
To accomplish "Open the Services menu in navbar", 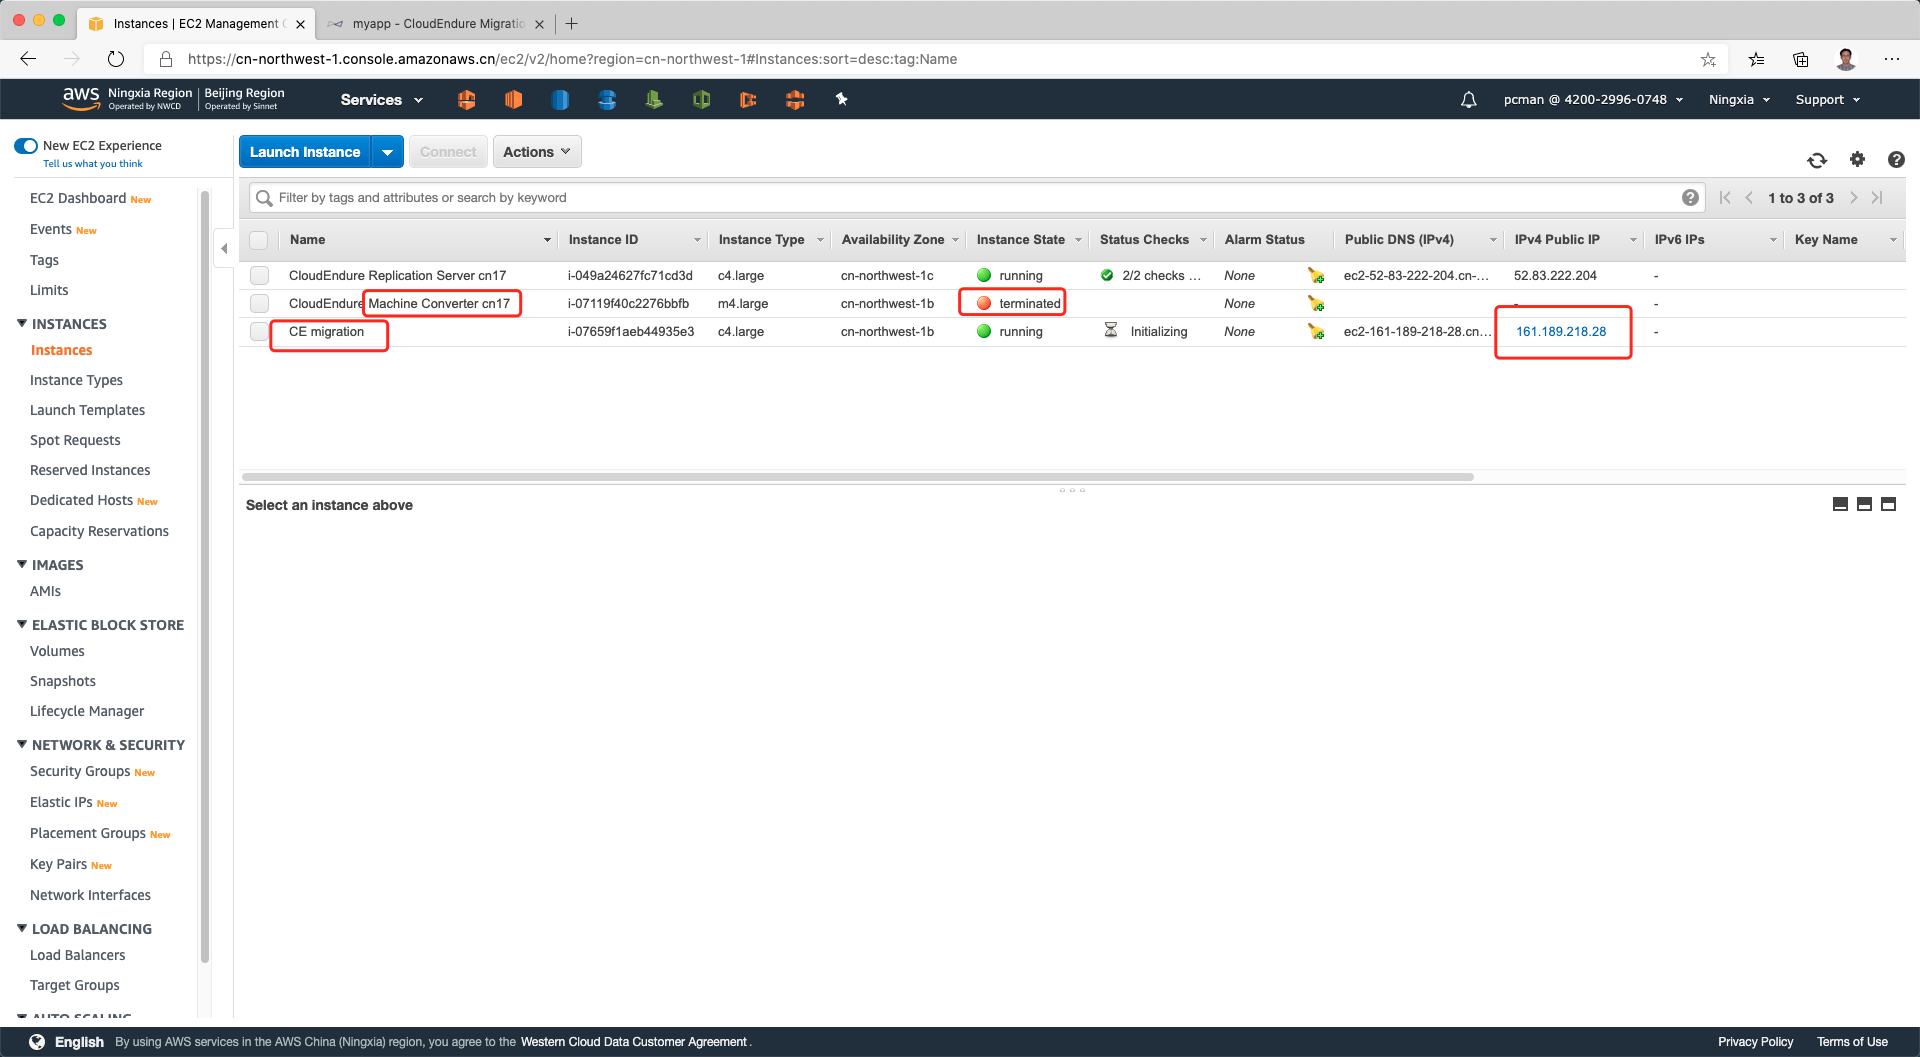I will (381, 100).
